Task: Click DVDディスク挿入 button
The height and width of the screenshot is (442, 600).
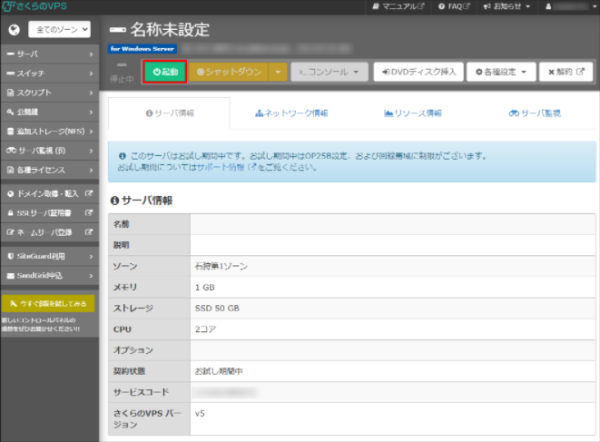Action: click(419, 72)
